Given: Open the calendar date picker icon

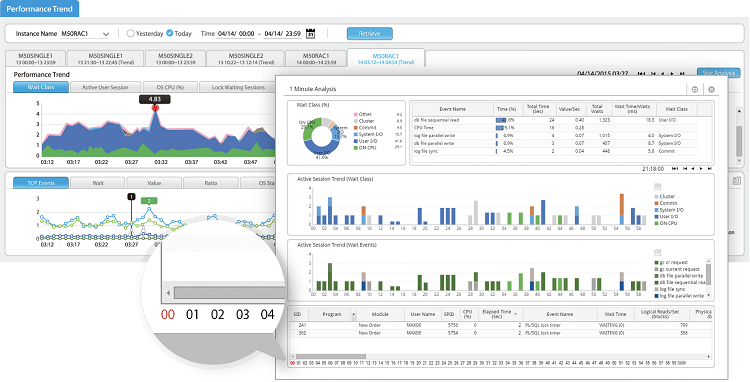Looking at the screenshot, I should coord(311,33).
